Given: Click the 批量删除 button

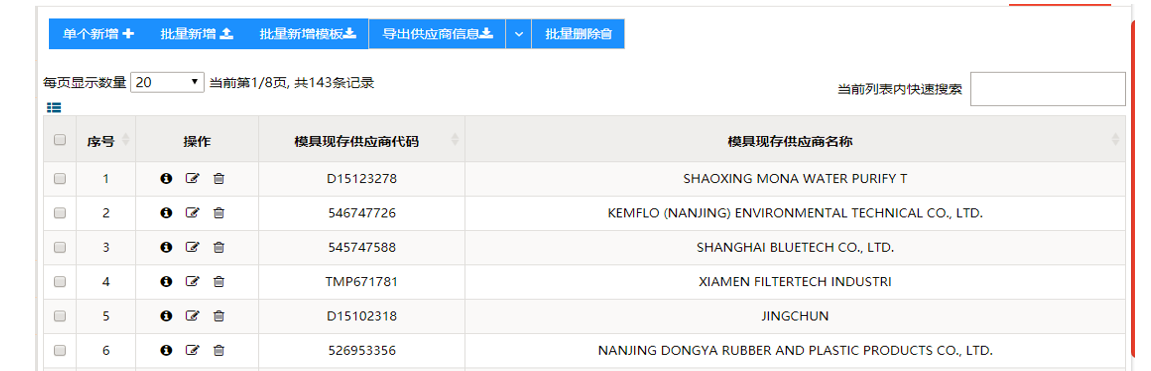Looking at the screenshot, I should click(x=578, y=34).
